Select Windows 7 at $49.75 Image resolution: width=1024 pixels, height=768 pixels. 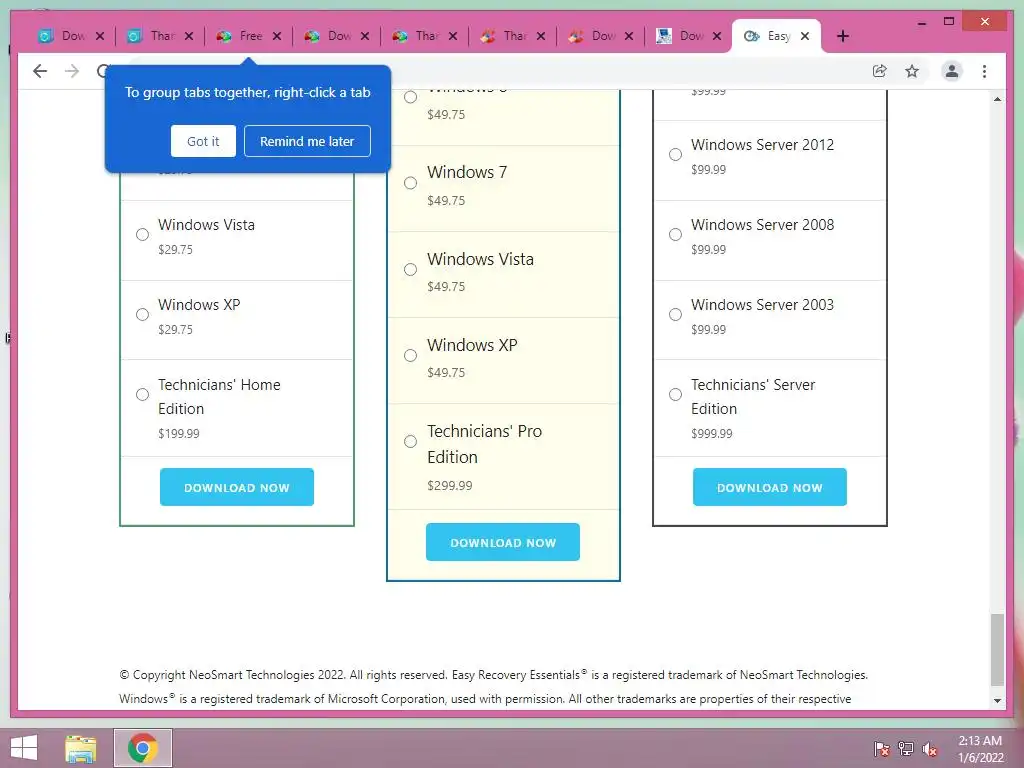pos(410,183)
